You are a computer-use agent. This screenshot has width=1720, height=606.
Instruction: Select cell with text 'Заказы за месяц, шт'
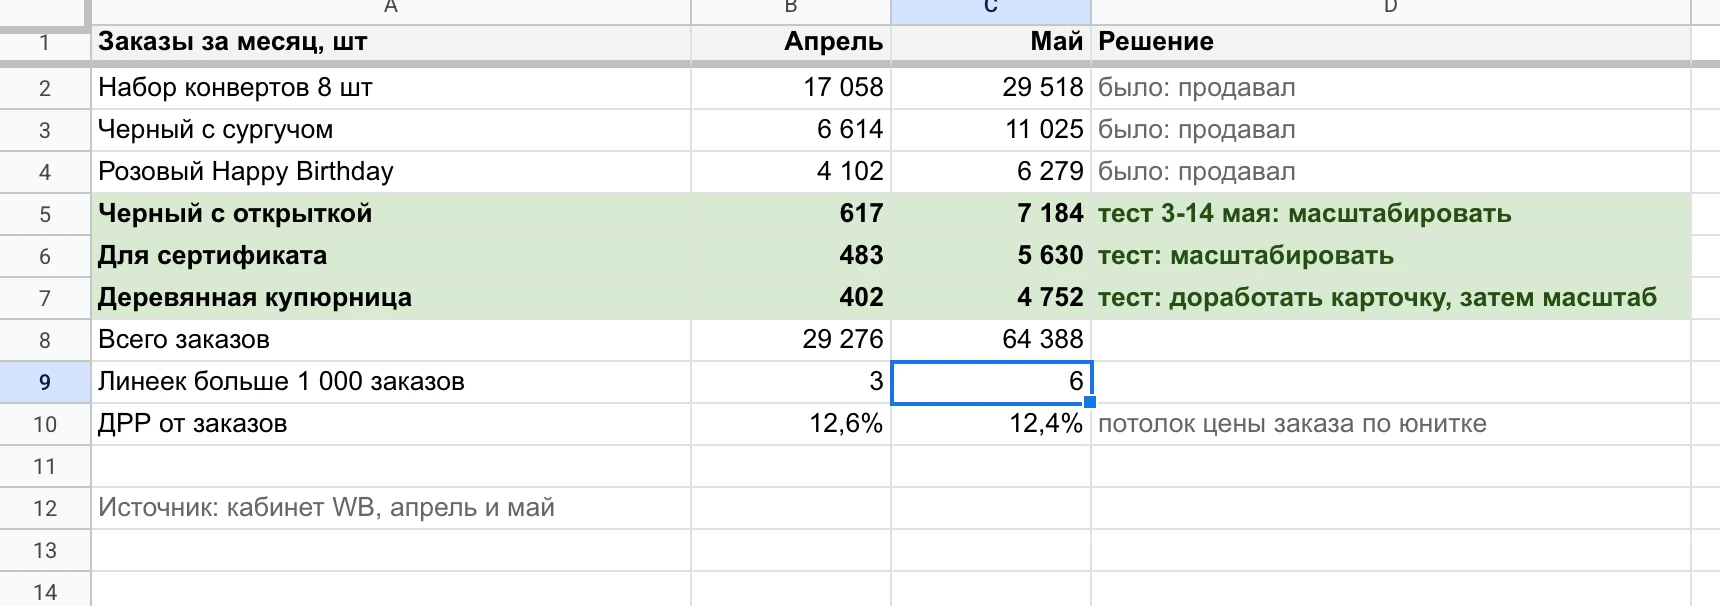(390, 42)
